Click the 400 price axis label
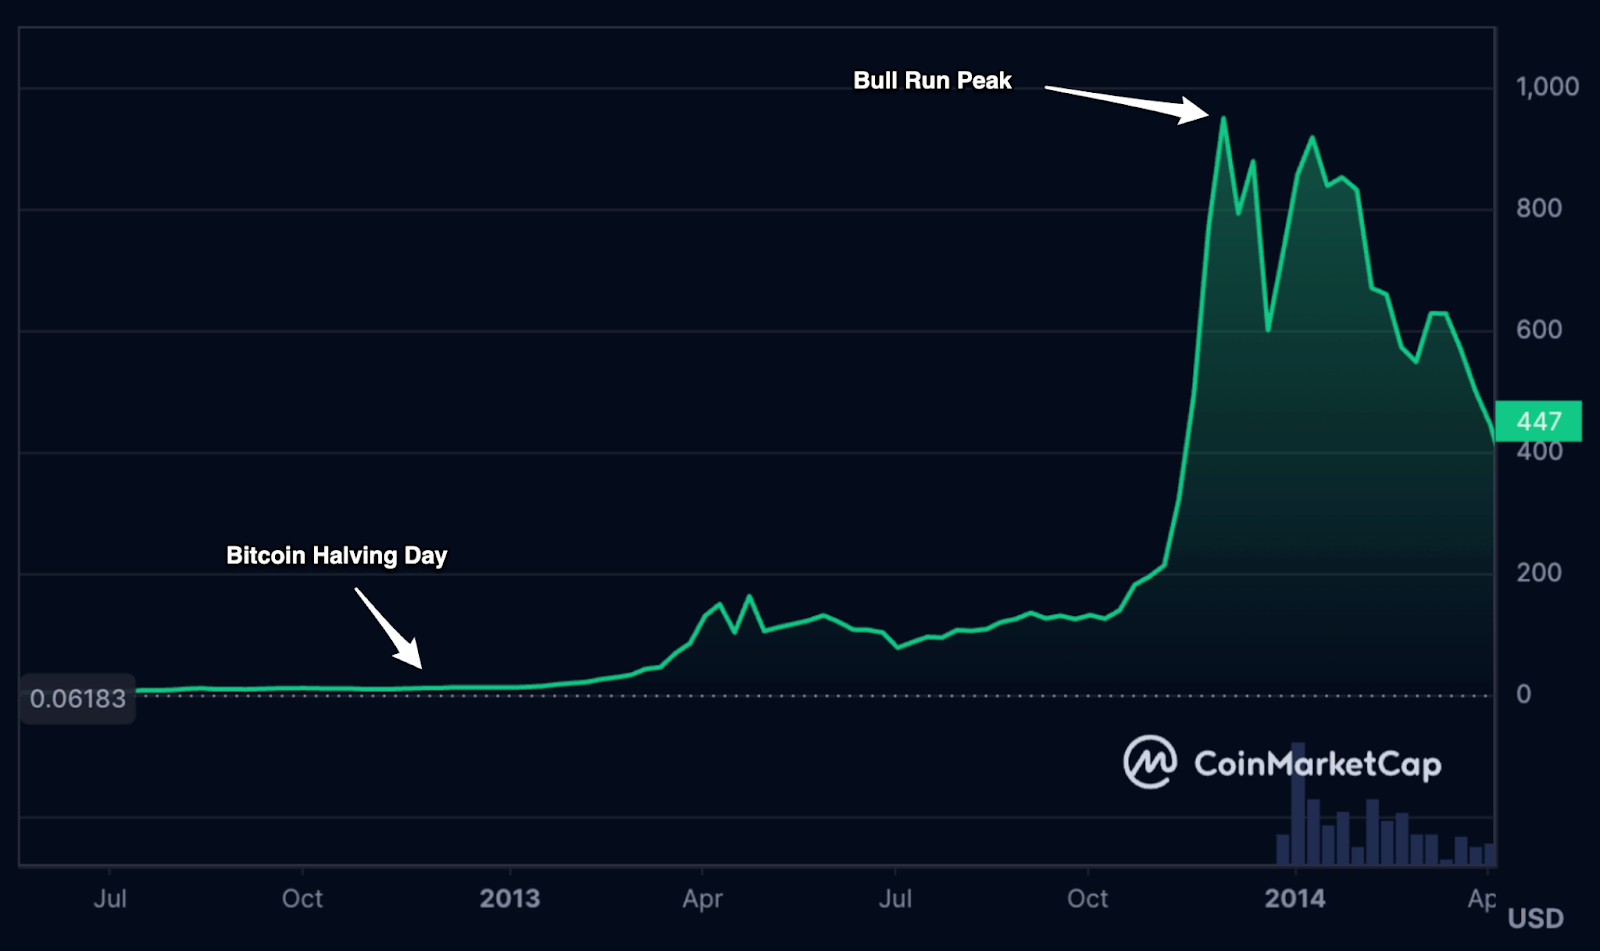This screenshot has width=1600, height=951. point(1539,452)
